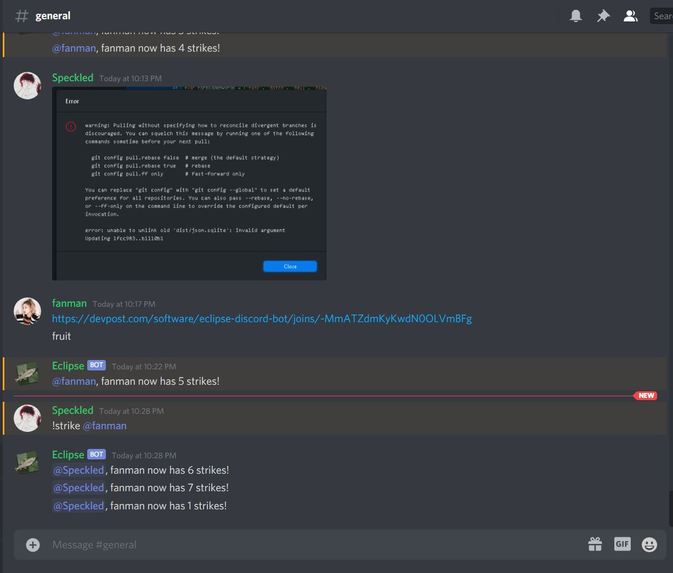This screenshot has width=673, height=573.
Task: Click BOT badge on 10:28 PM Eclipse message
Action: coord(97,454)
